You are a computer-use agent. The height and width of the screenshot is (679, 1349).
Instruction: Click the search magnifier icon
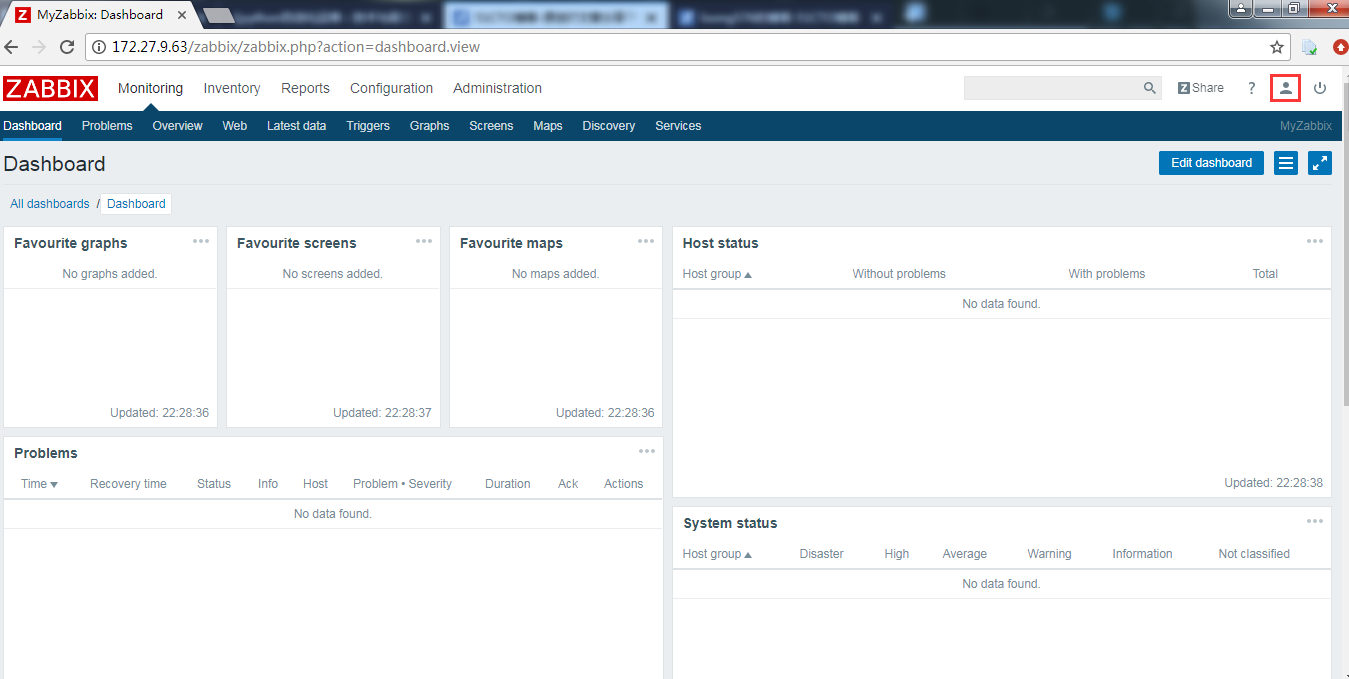coord(1149,88)
